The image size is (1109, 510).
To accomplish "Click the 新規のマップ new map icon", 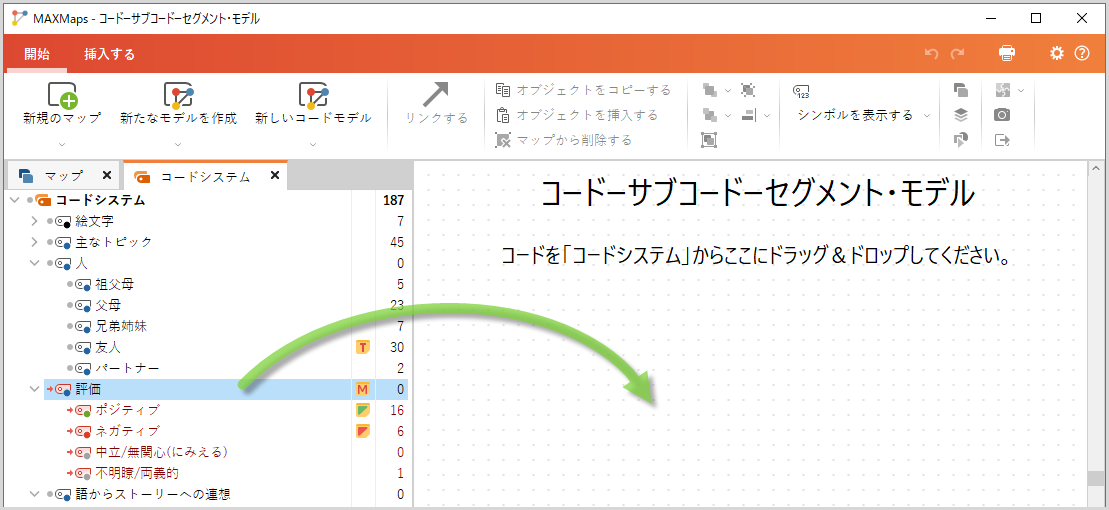I will [62, 95].
